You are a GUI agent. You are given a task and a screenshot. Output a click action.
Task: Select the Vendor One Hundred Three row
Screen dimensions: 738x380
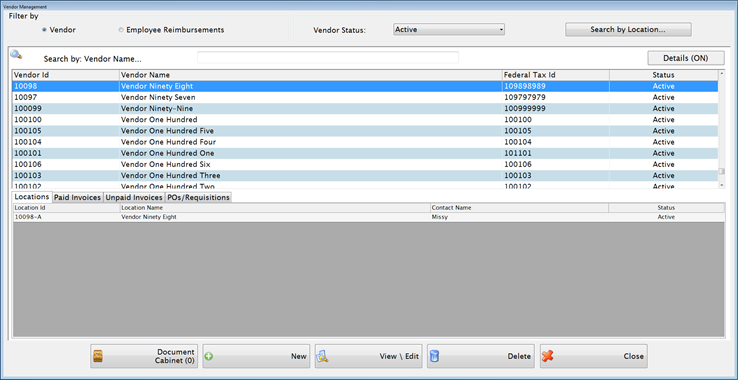pyautogui.click(x=365, y=176)
